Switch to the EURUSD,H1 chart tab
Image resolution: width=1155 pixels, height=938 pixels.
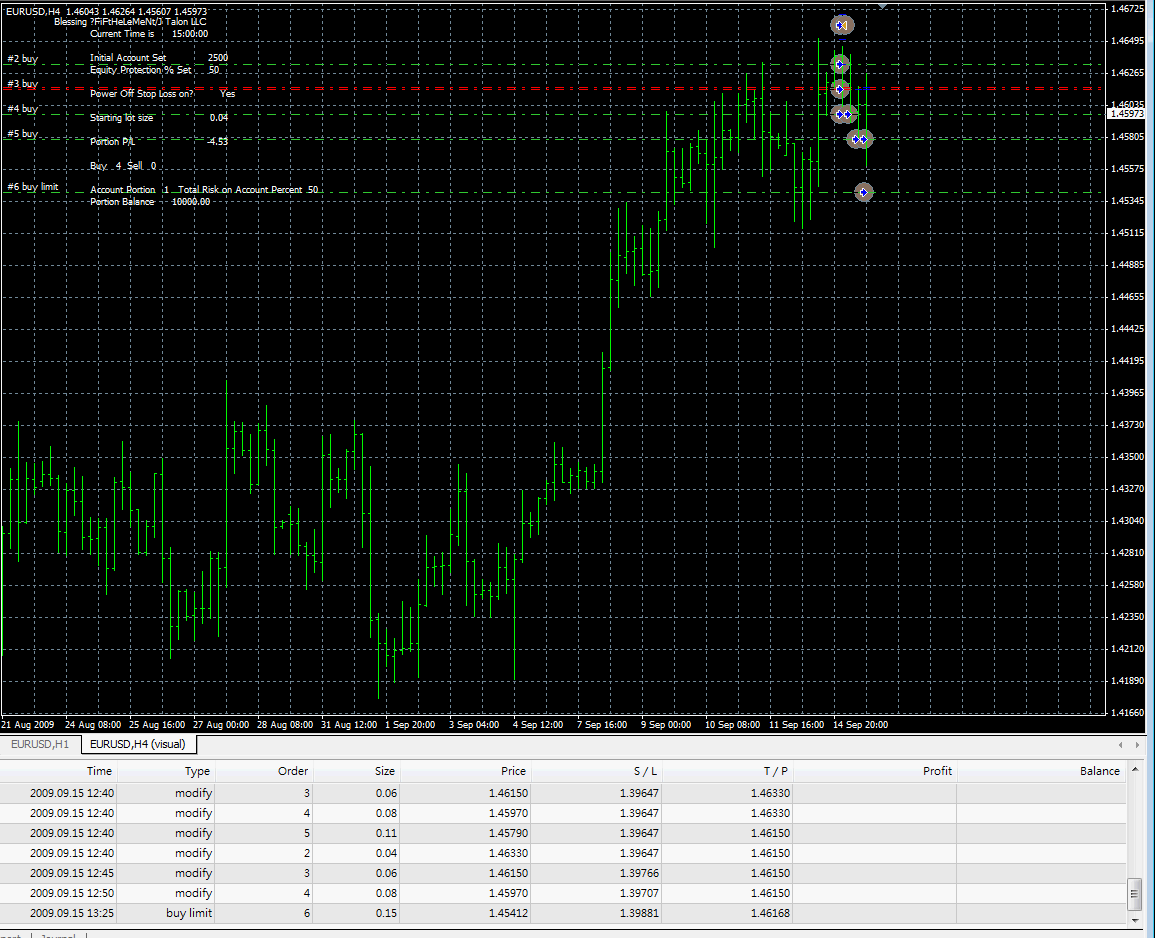(40, 744)
